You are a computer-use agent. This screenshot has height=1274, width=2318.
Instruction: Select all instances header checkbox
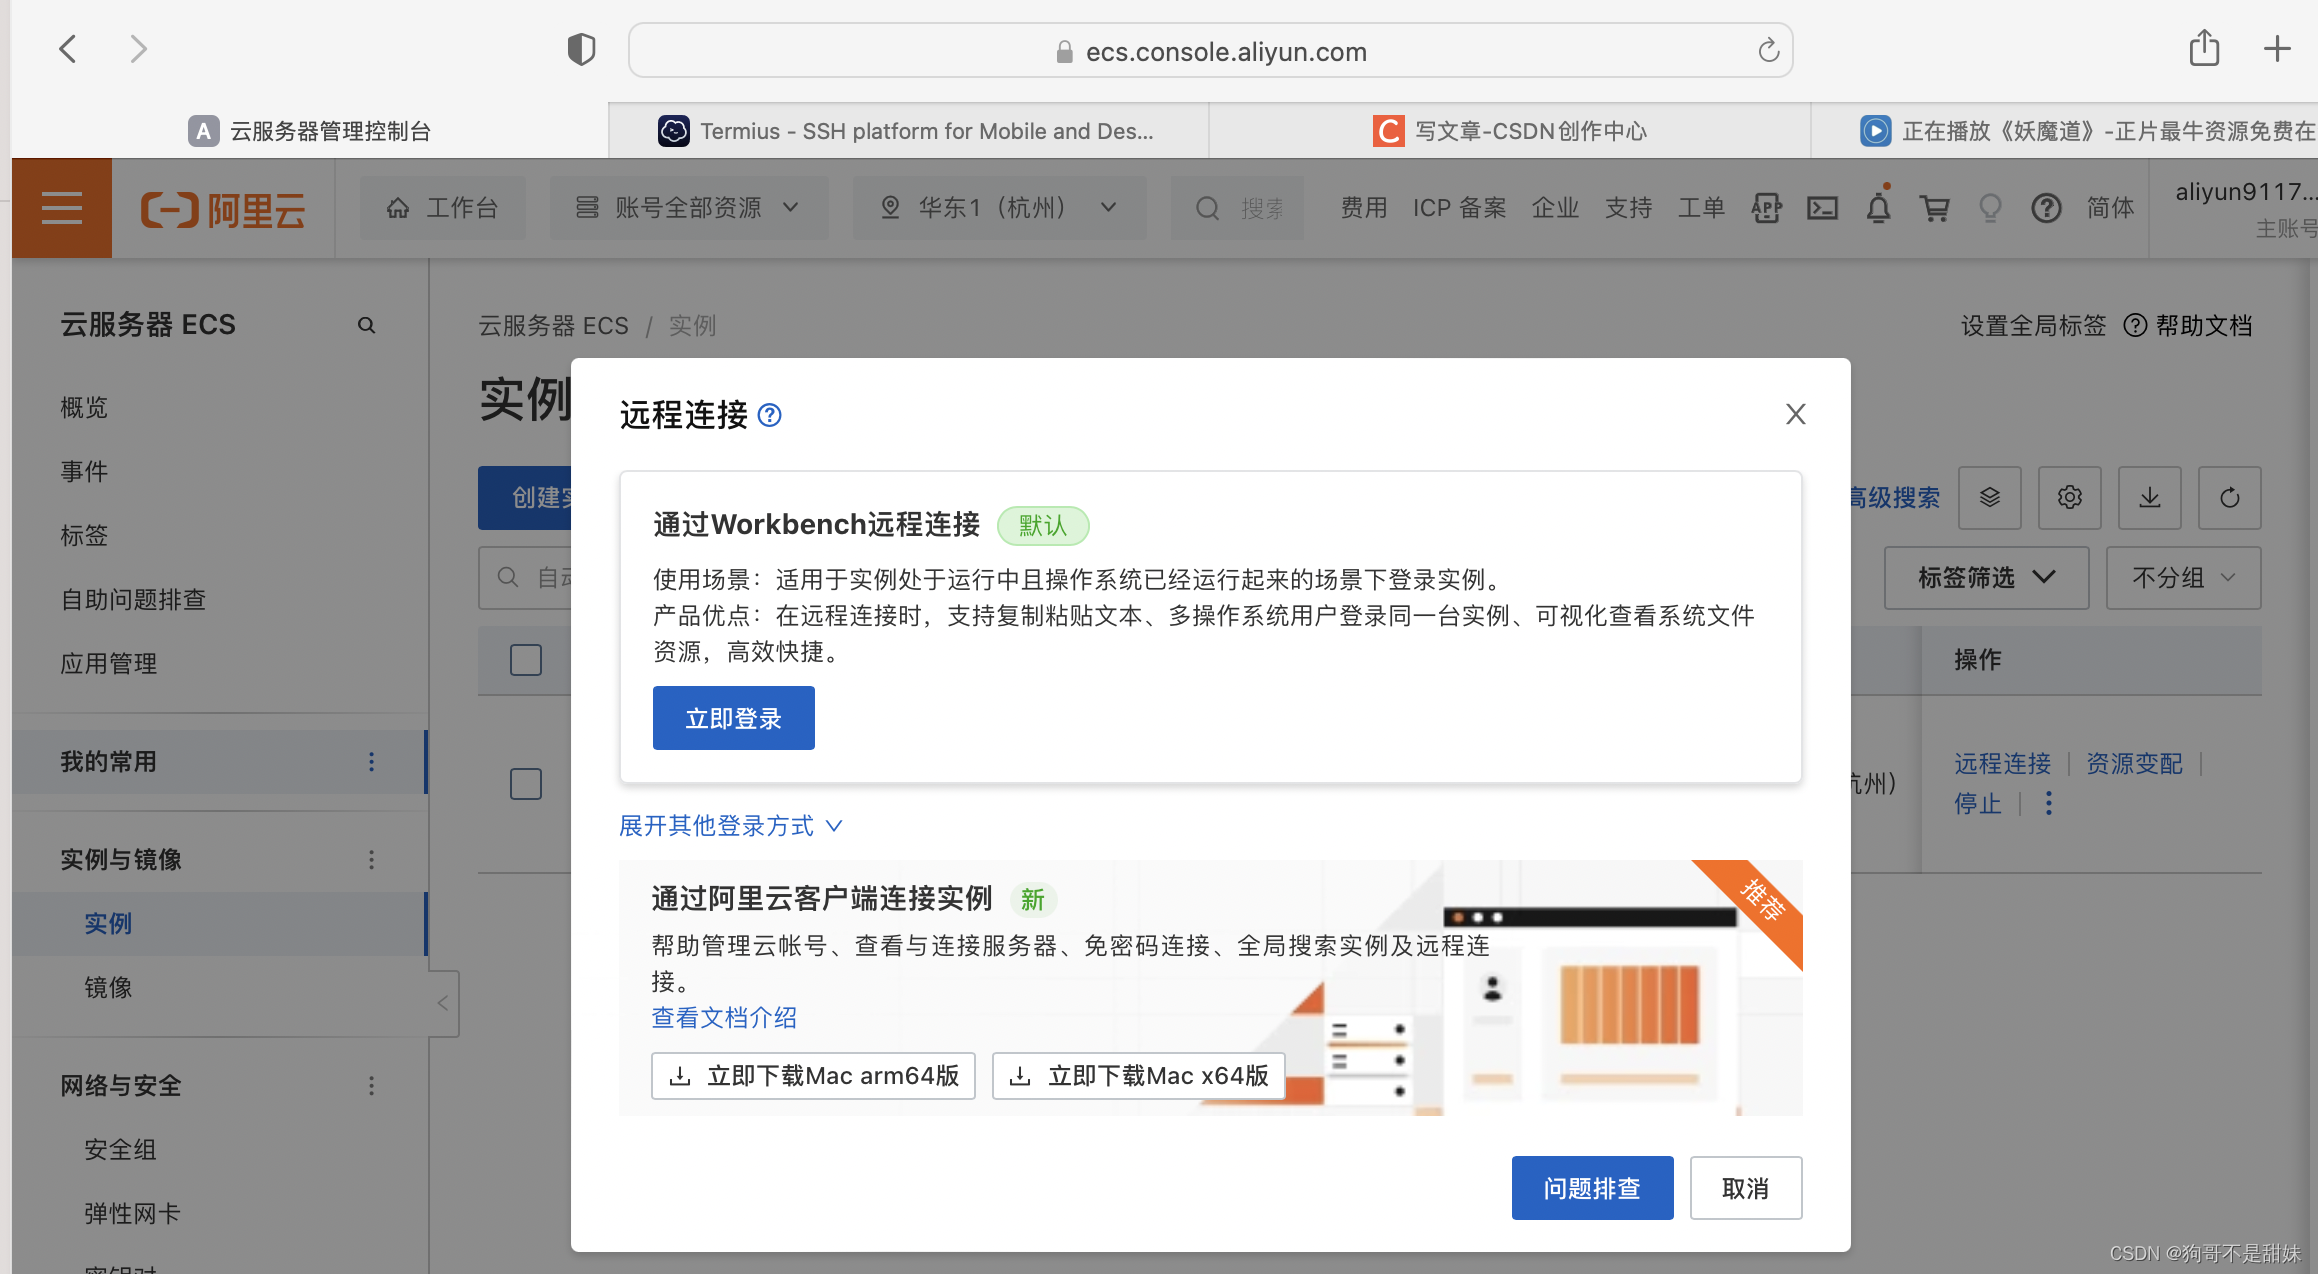point(526,660)
